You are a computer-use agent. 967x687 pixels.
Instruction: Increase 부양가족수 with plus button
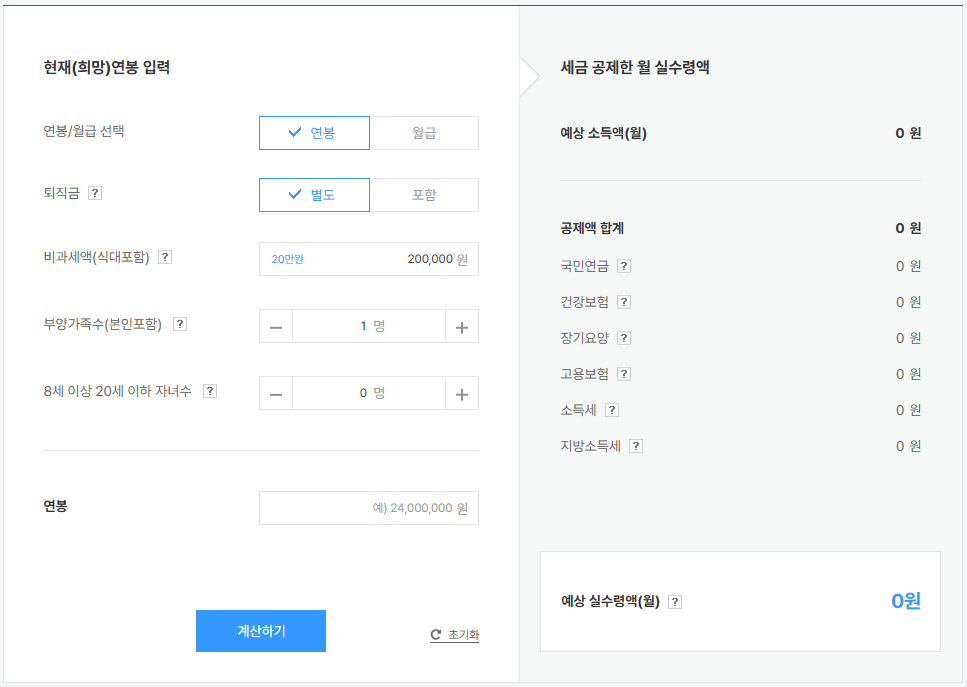(x=461, y=325)
